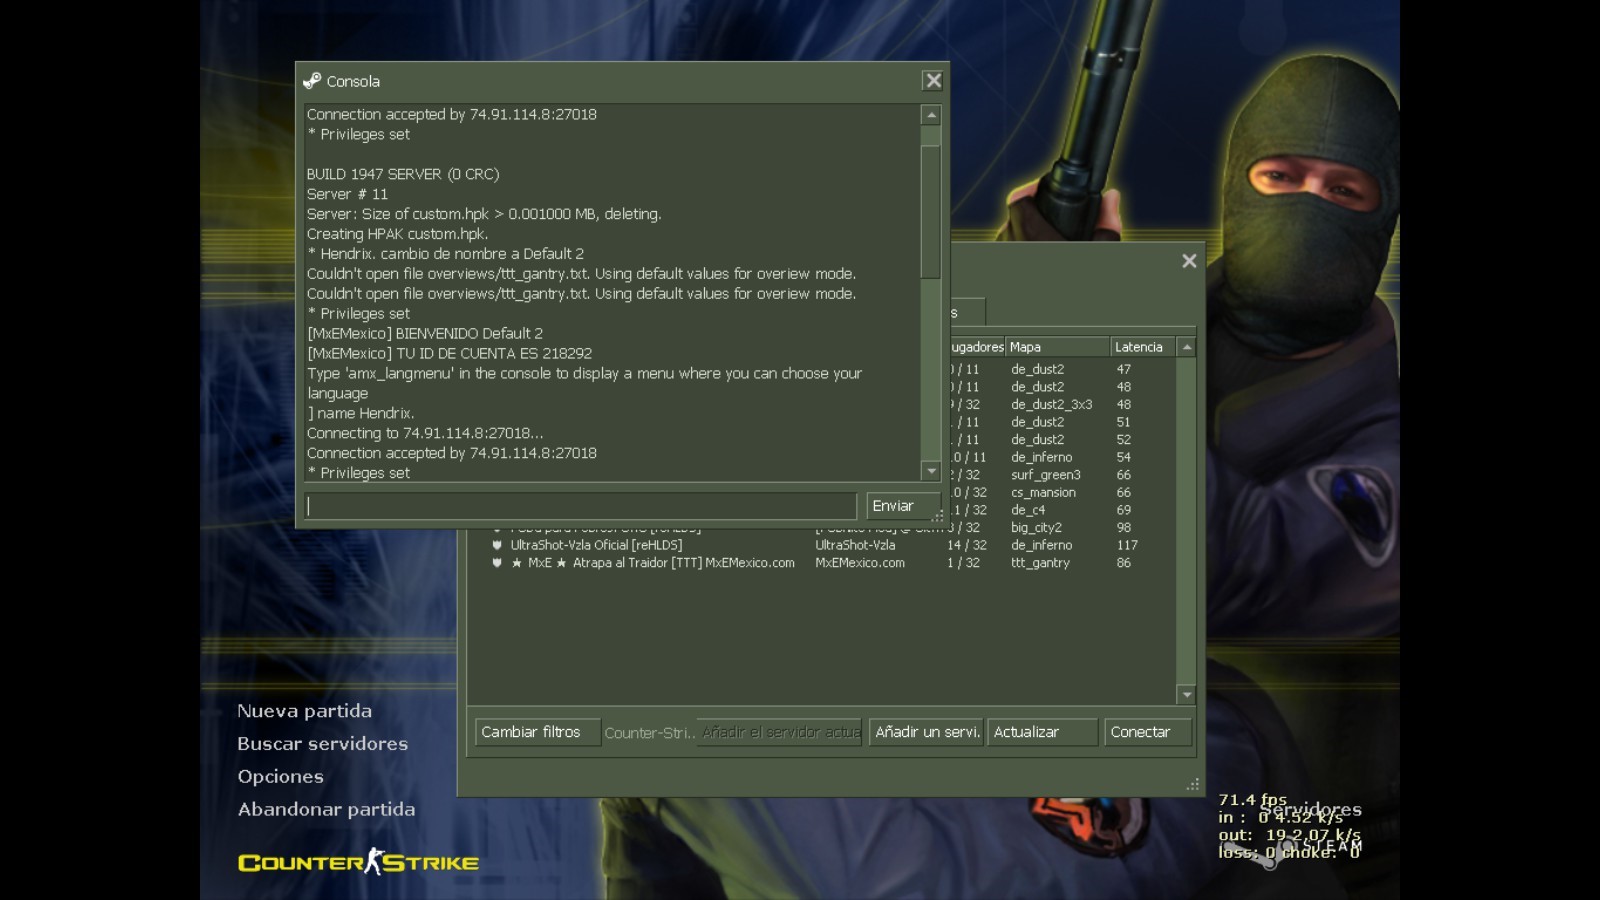This screenshot has height=900, width=1600.
Task: Click the cs_mansion map cell
Action: point(1043,492)
